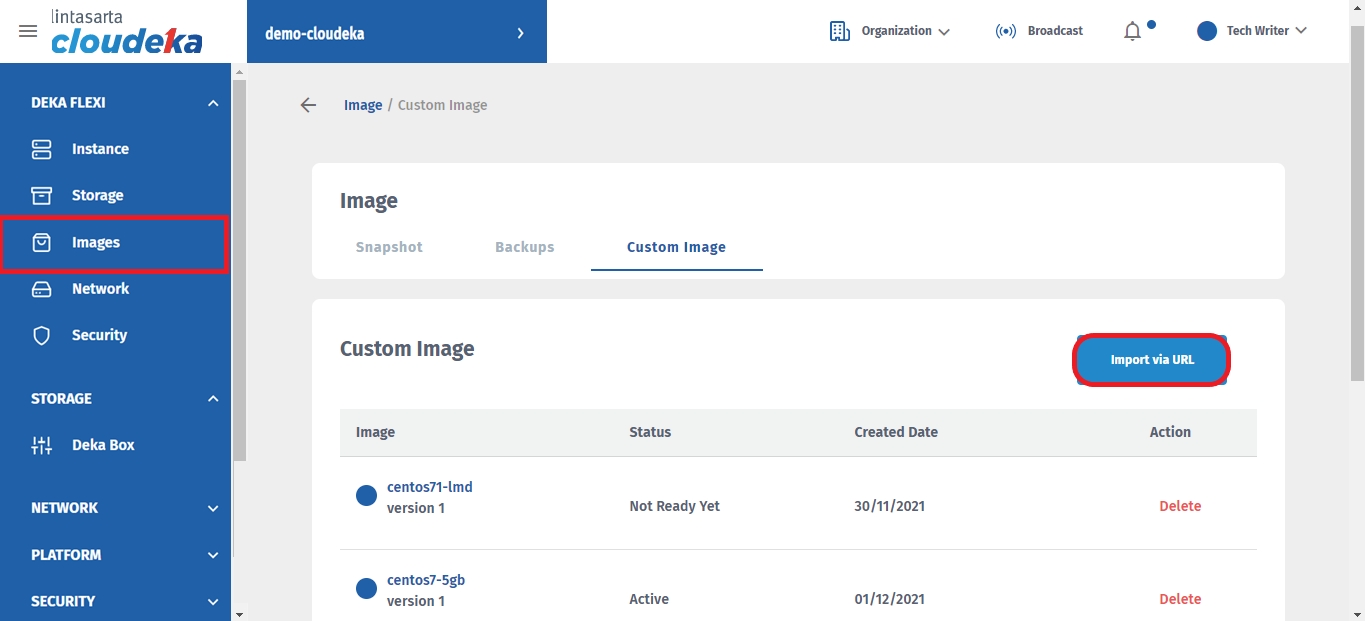
Task: Open Instance from the sidebar
Action: click(x=99, y=149)
